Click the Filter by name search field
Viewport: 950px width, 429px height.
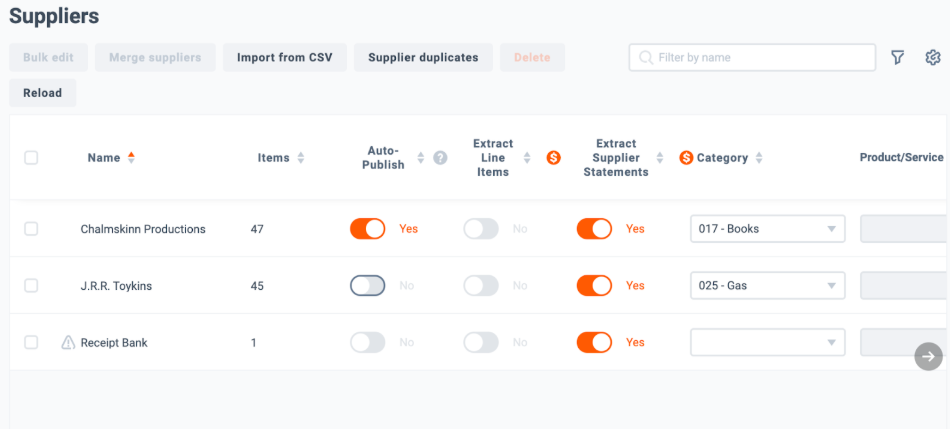click(760, 58)
